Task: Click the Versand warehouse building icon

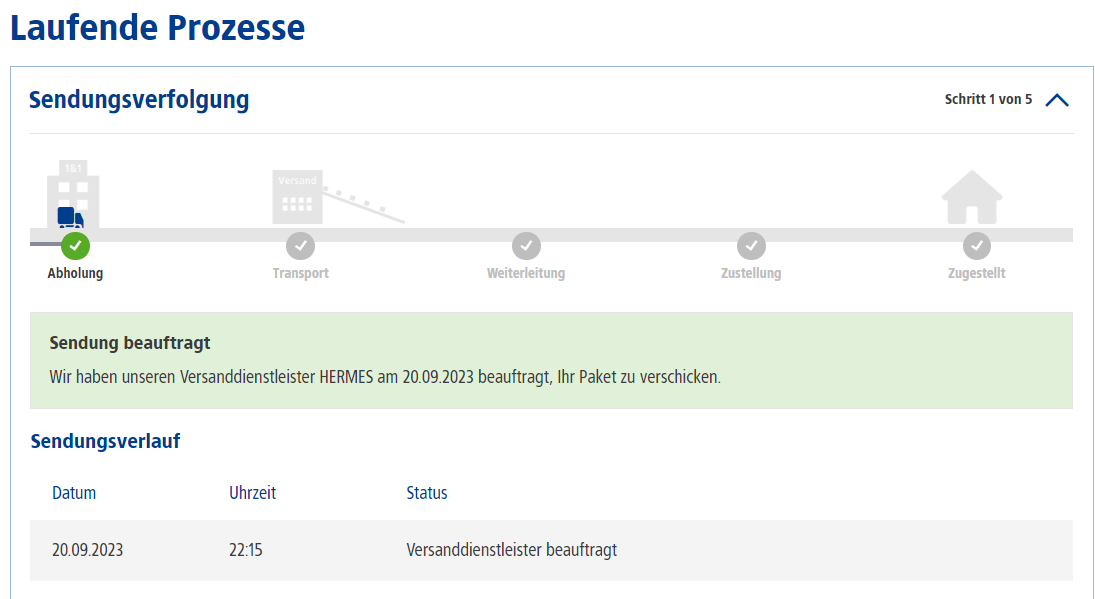Action: click(x=297, y=197)
